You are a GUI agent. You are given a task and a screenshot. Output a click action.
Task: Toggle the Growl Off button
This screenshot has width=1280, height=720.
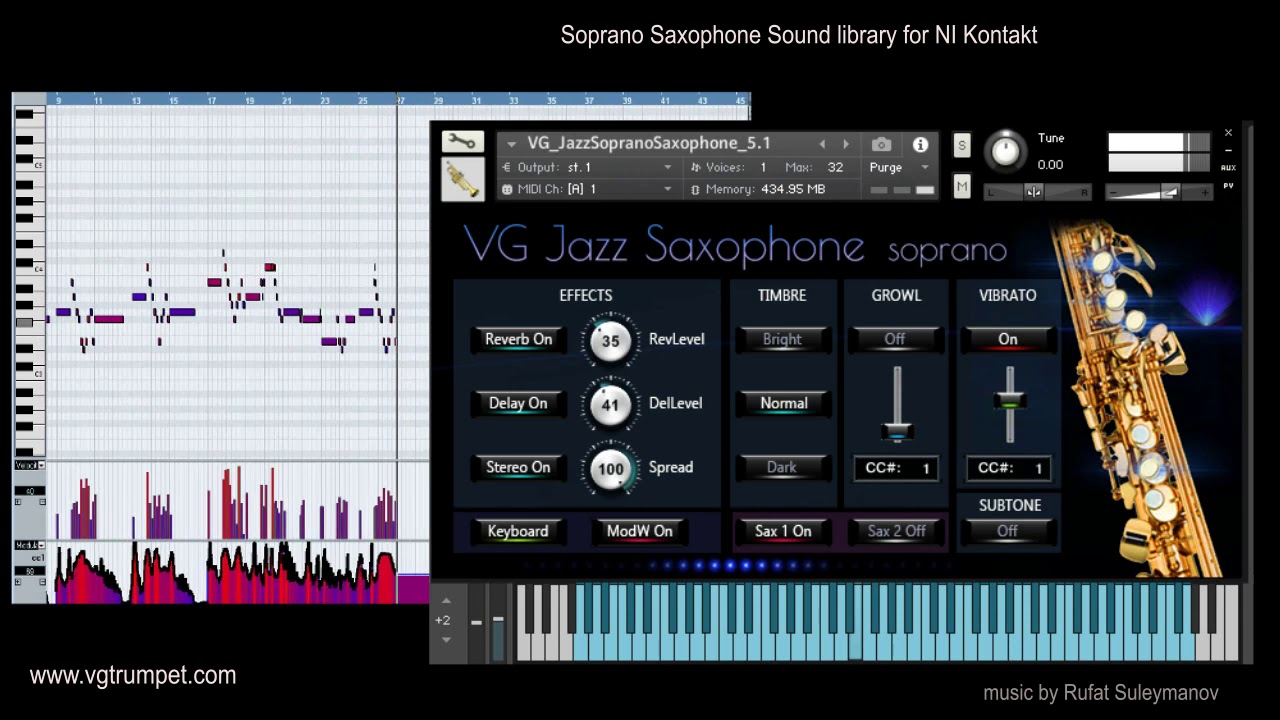pos(895,340)
